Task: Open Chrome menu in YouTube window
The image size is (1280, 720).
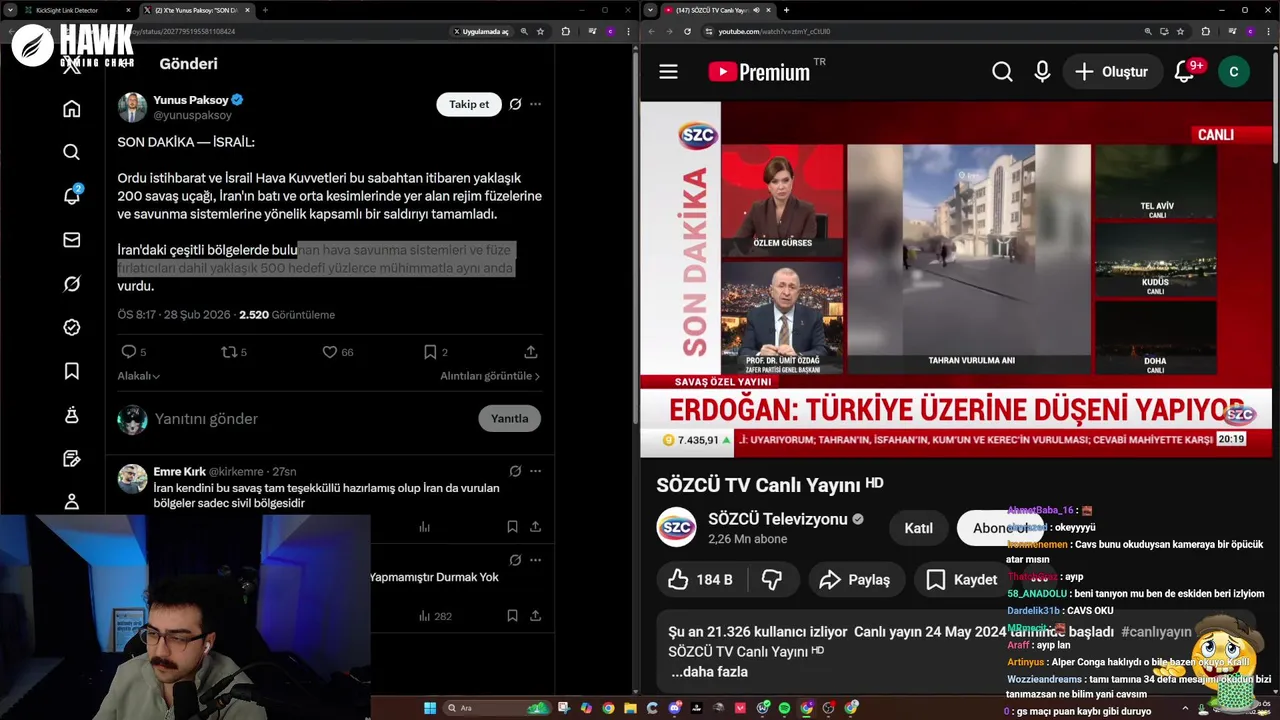Action: (1268, 31)
